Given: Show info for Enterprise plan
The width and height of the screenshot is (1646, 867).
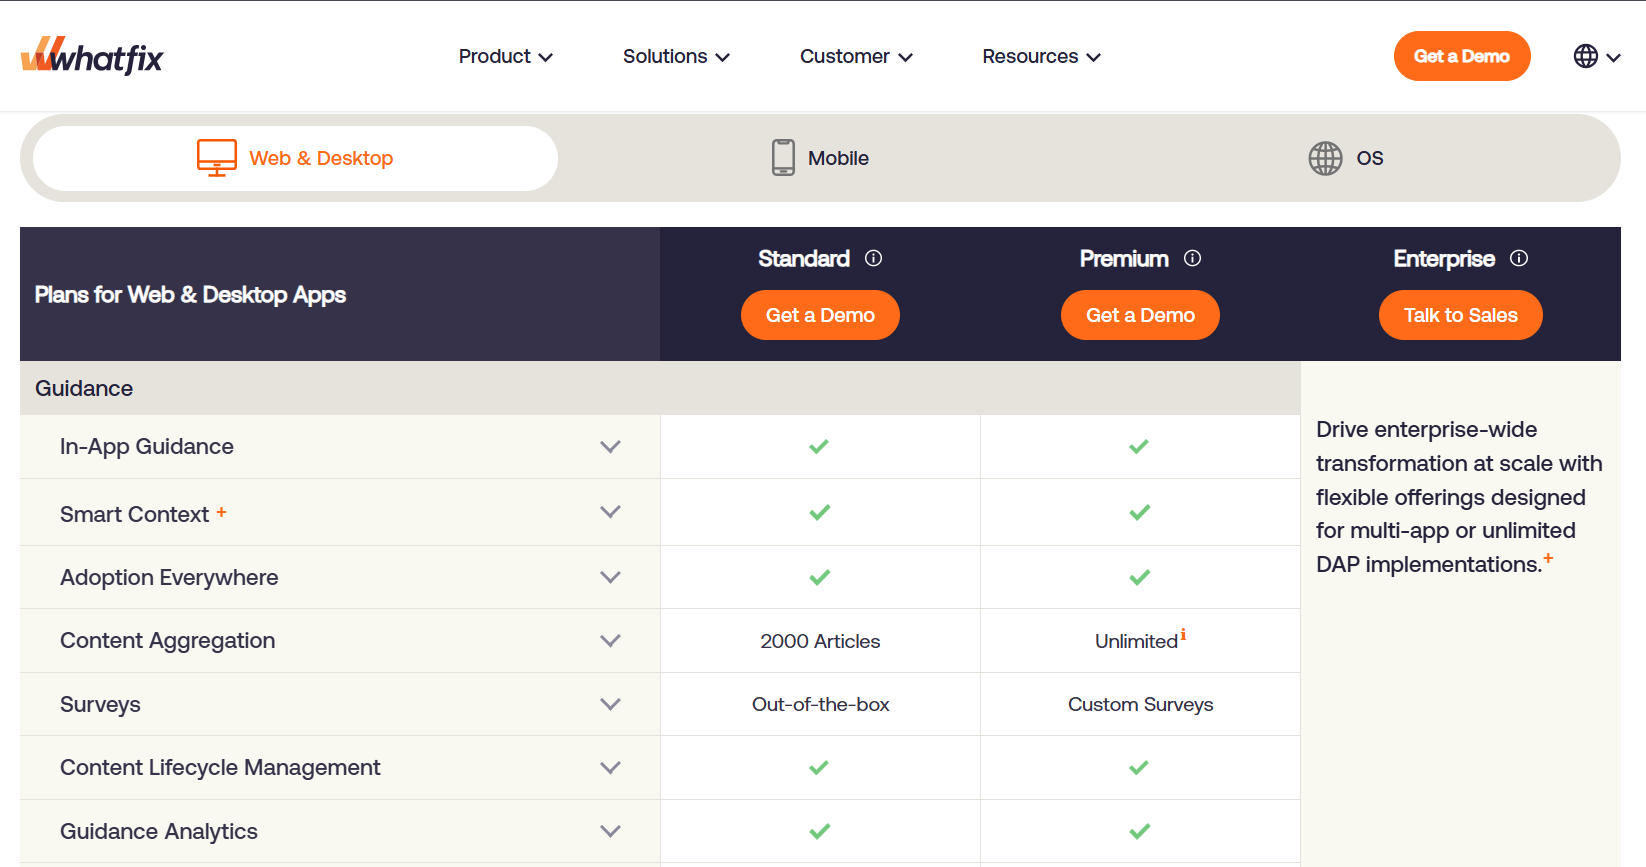Looking at the screenshot, I should click(x=1519, y=258).
